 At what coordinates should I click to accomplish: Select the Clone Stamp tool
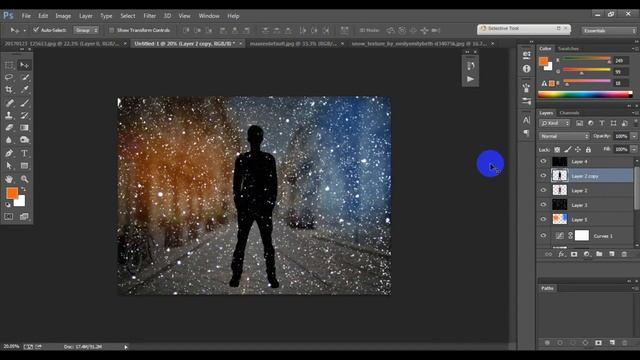coord(9,115)
